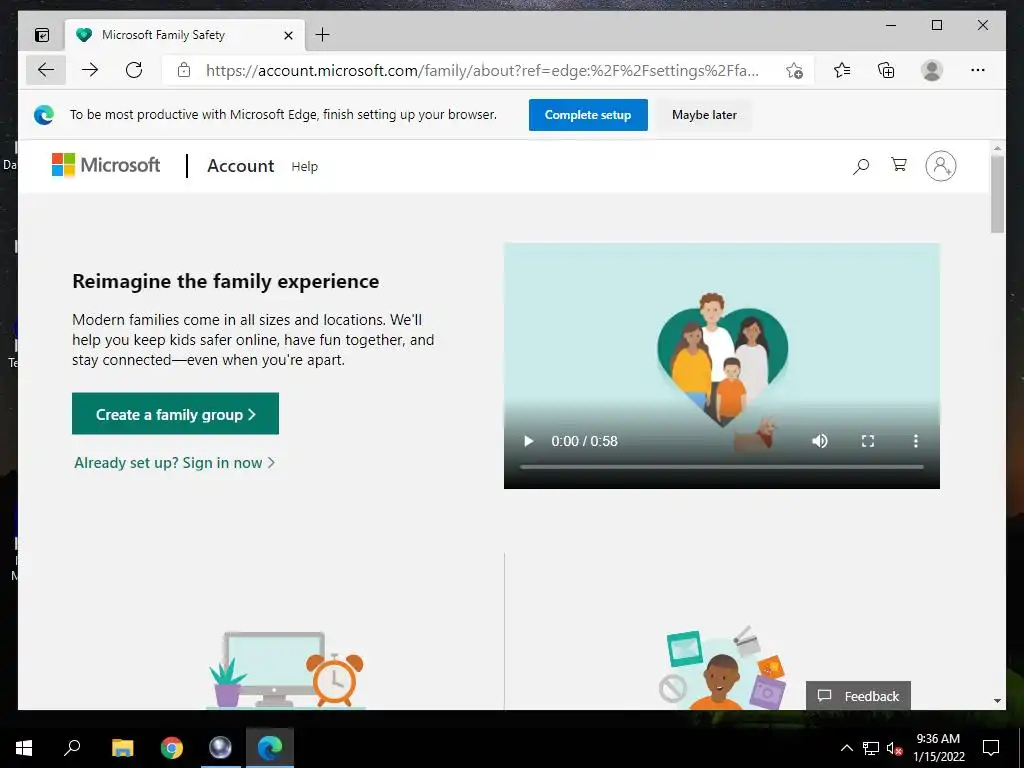Click the Edge logo in setup banner
The image size is (1024, 768).
[44, 115]
